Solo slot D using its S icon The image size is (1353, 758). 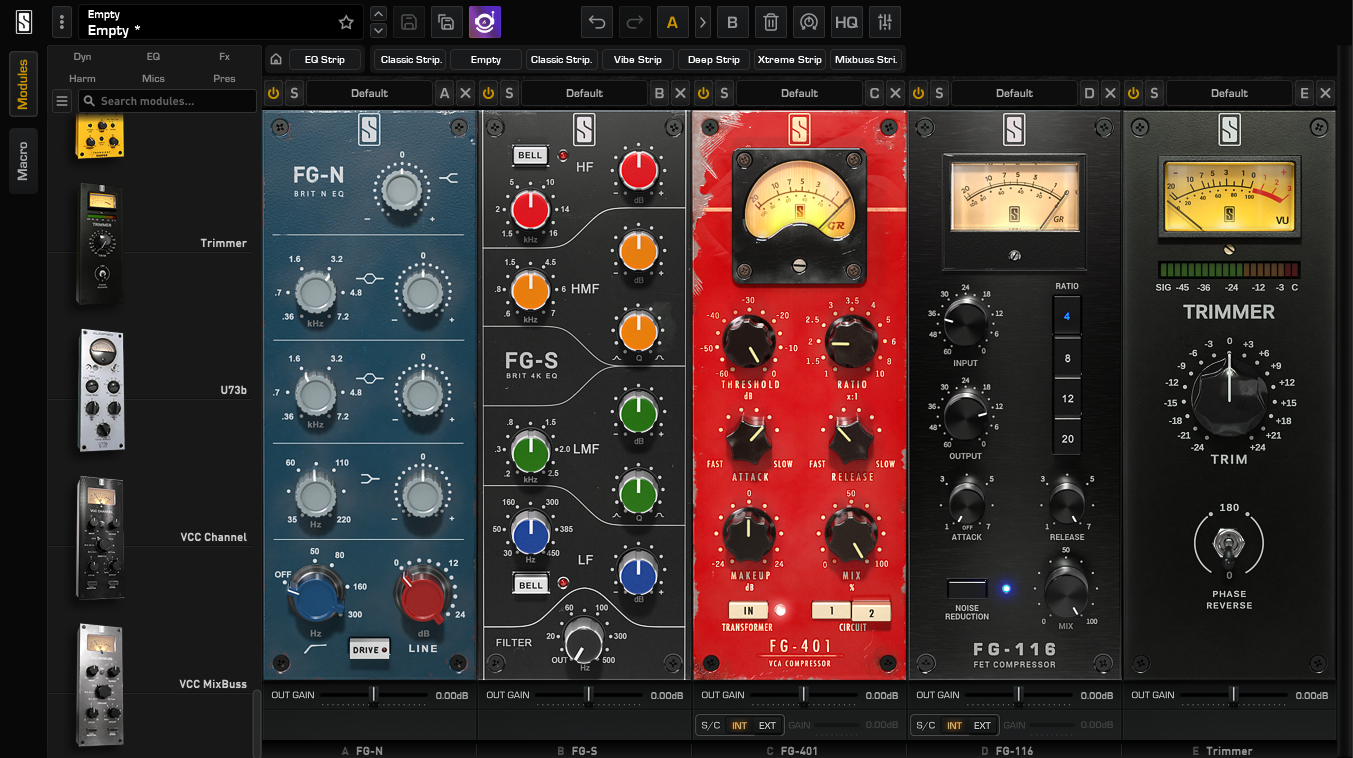pos(939,93)
